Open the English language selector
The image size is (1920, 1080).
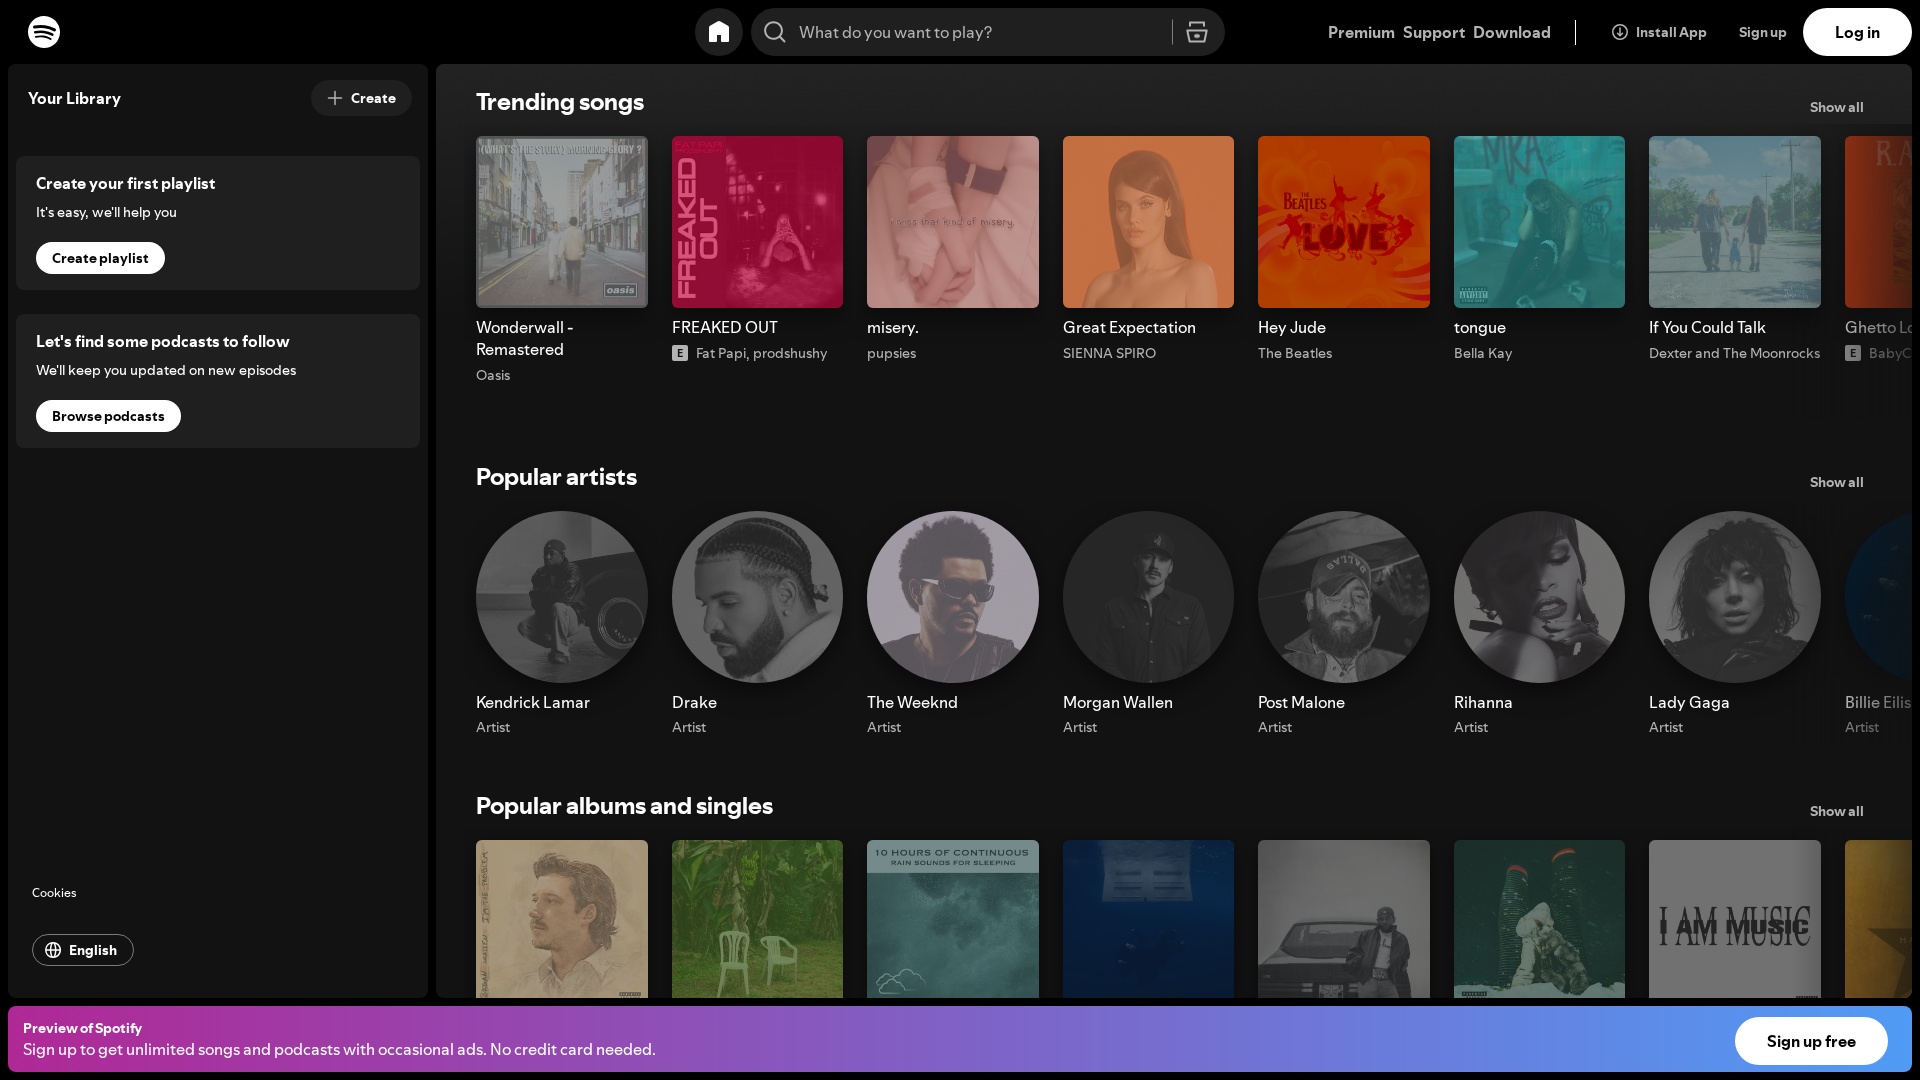(83, 950)
